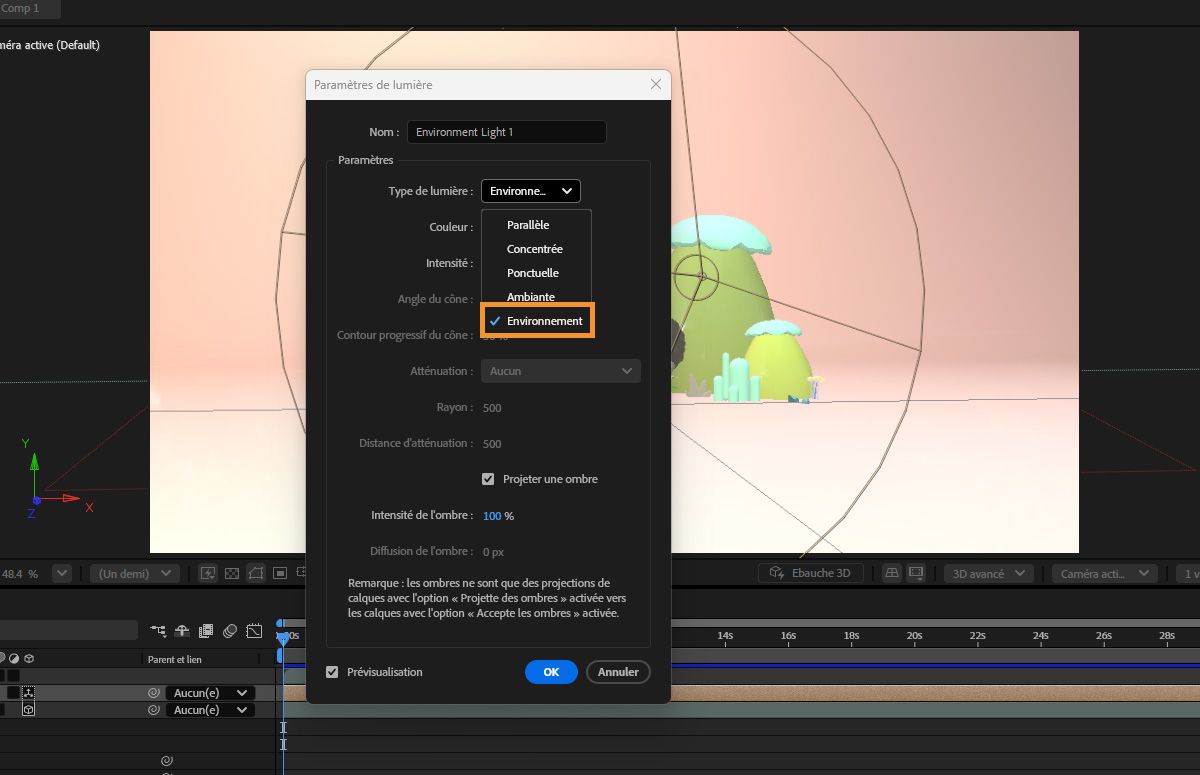
Task: Open the Type de lumière dropdown
Action: tap(531, 191)
